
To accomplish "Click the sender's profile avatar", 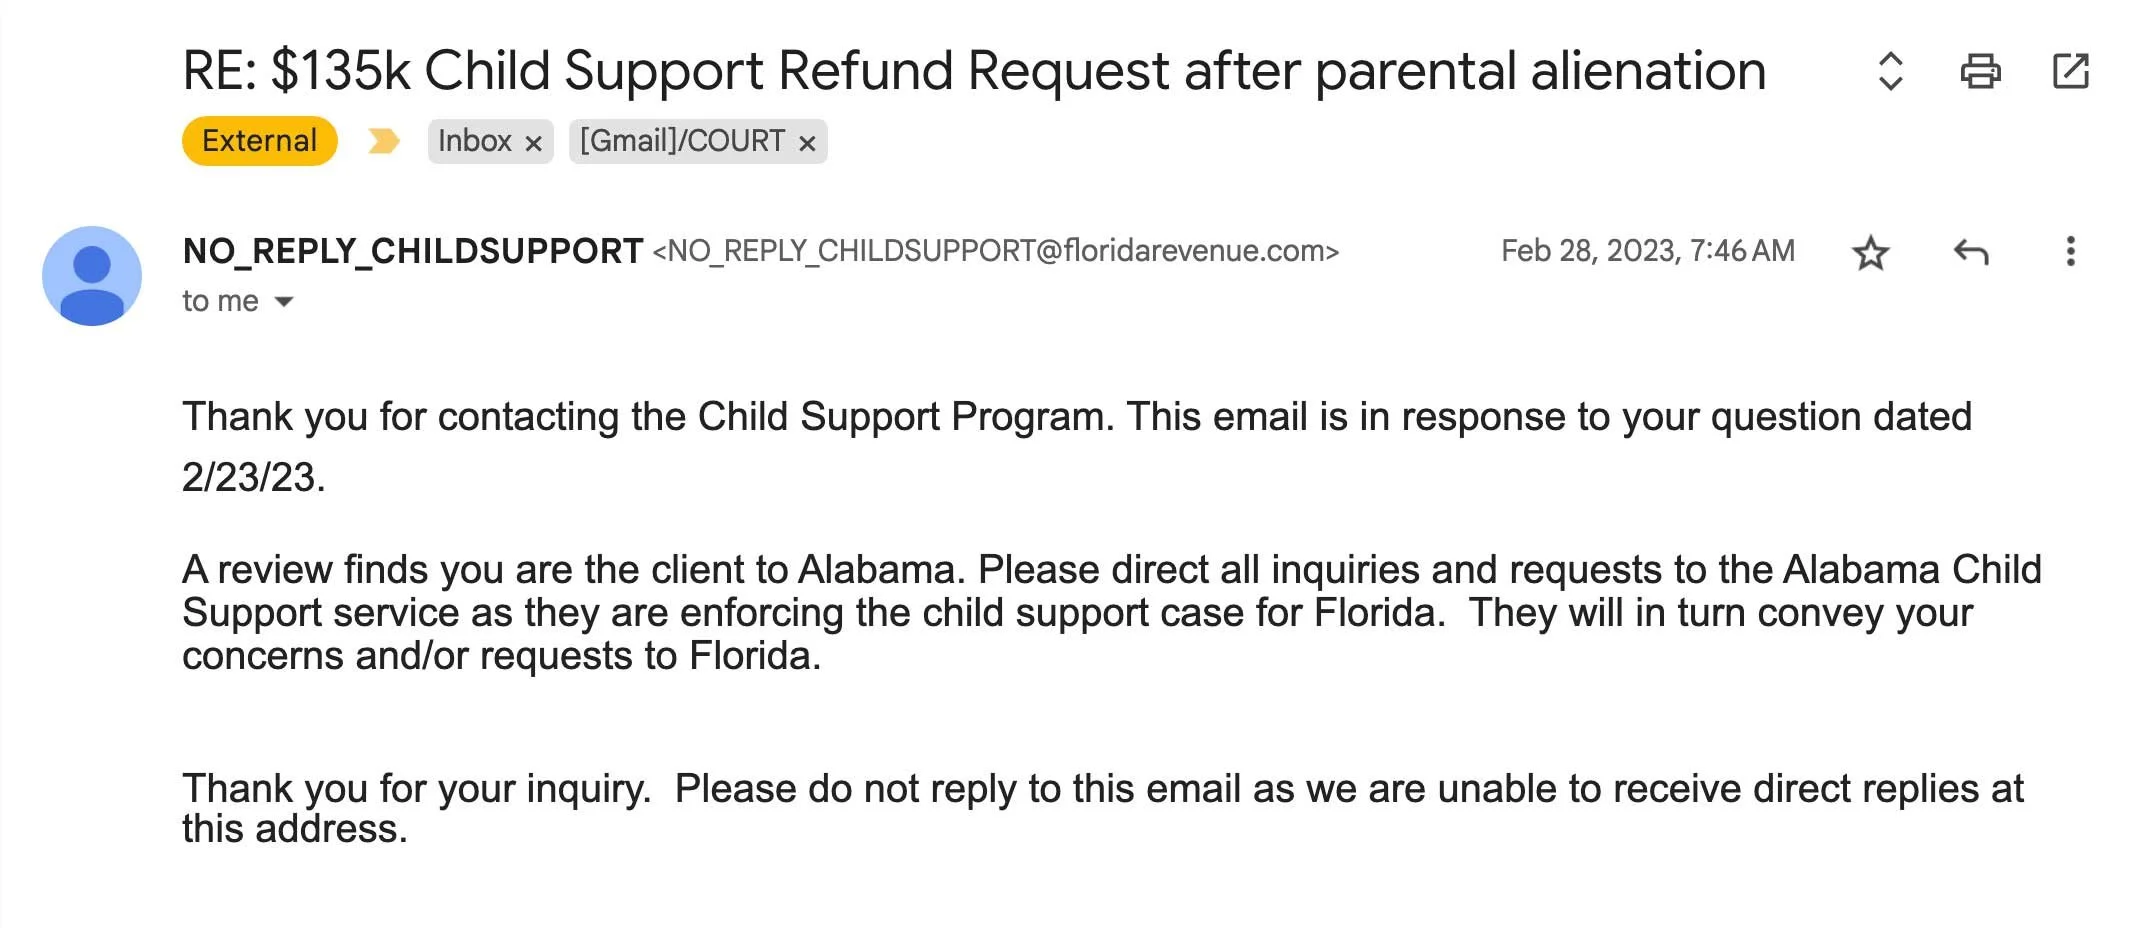I will (92, 275).
